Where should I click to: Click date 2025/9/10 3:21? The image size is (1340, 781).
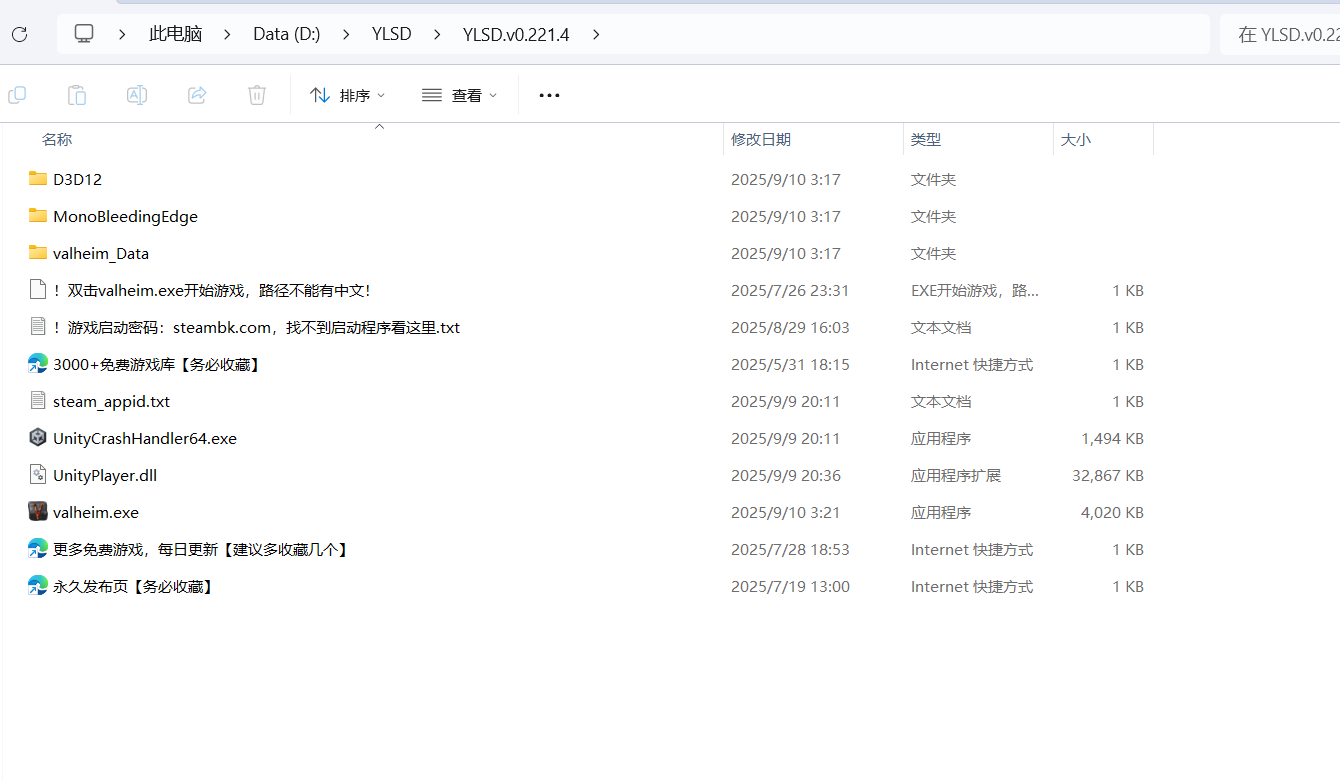tap(785, 512)
